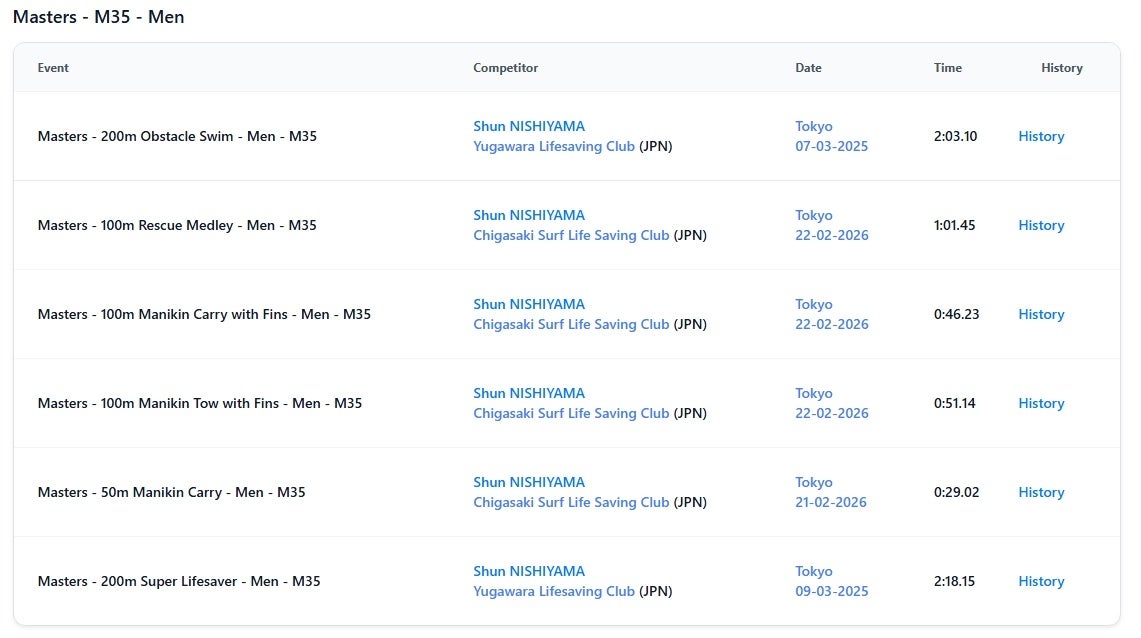Open Chigasaki club link in 50m Manikin Carry row
The height and width of the screenshot is (638, 1141).
[571, 503]
